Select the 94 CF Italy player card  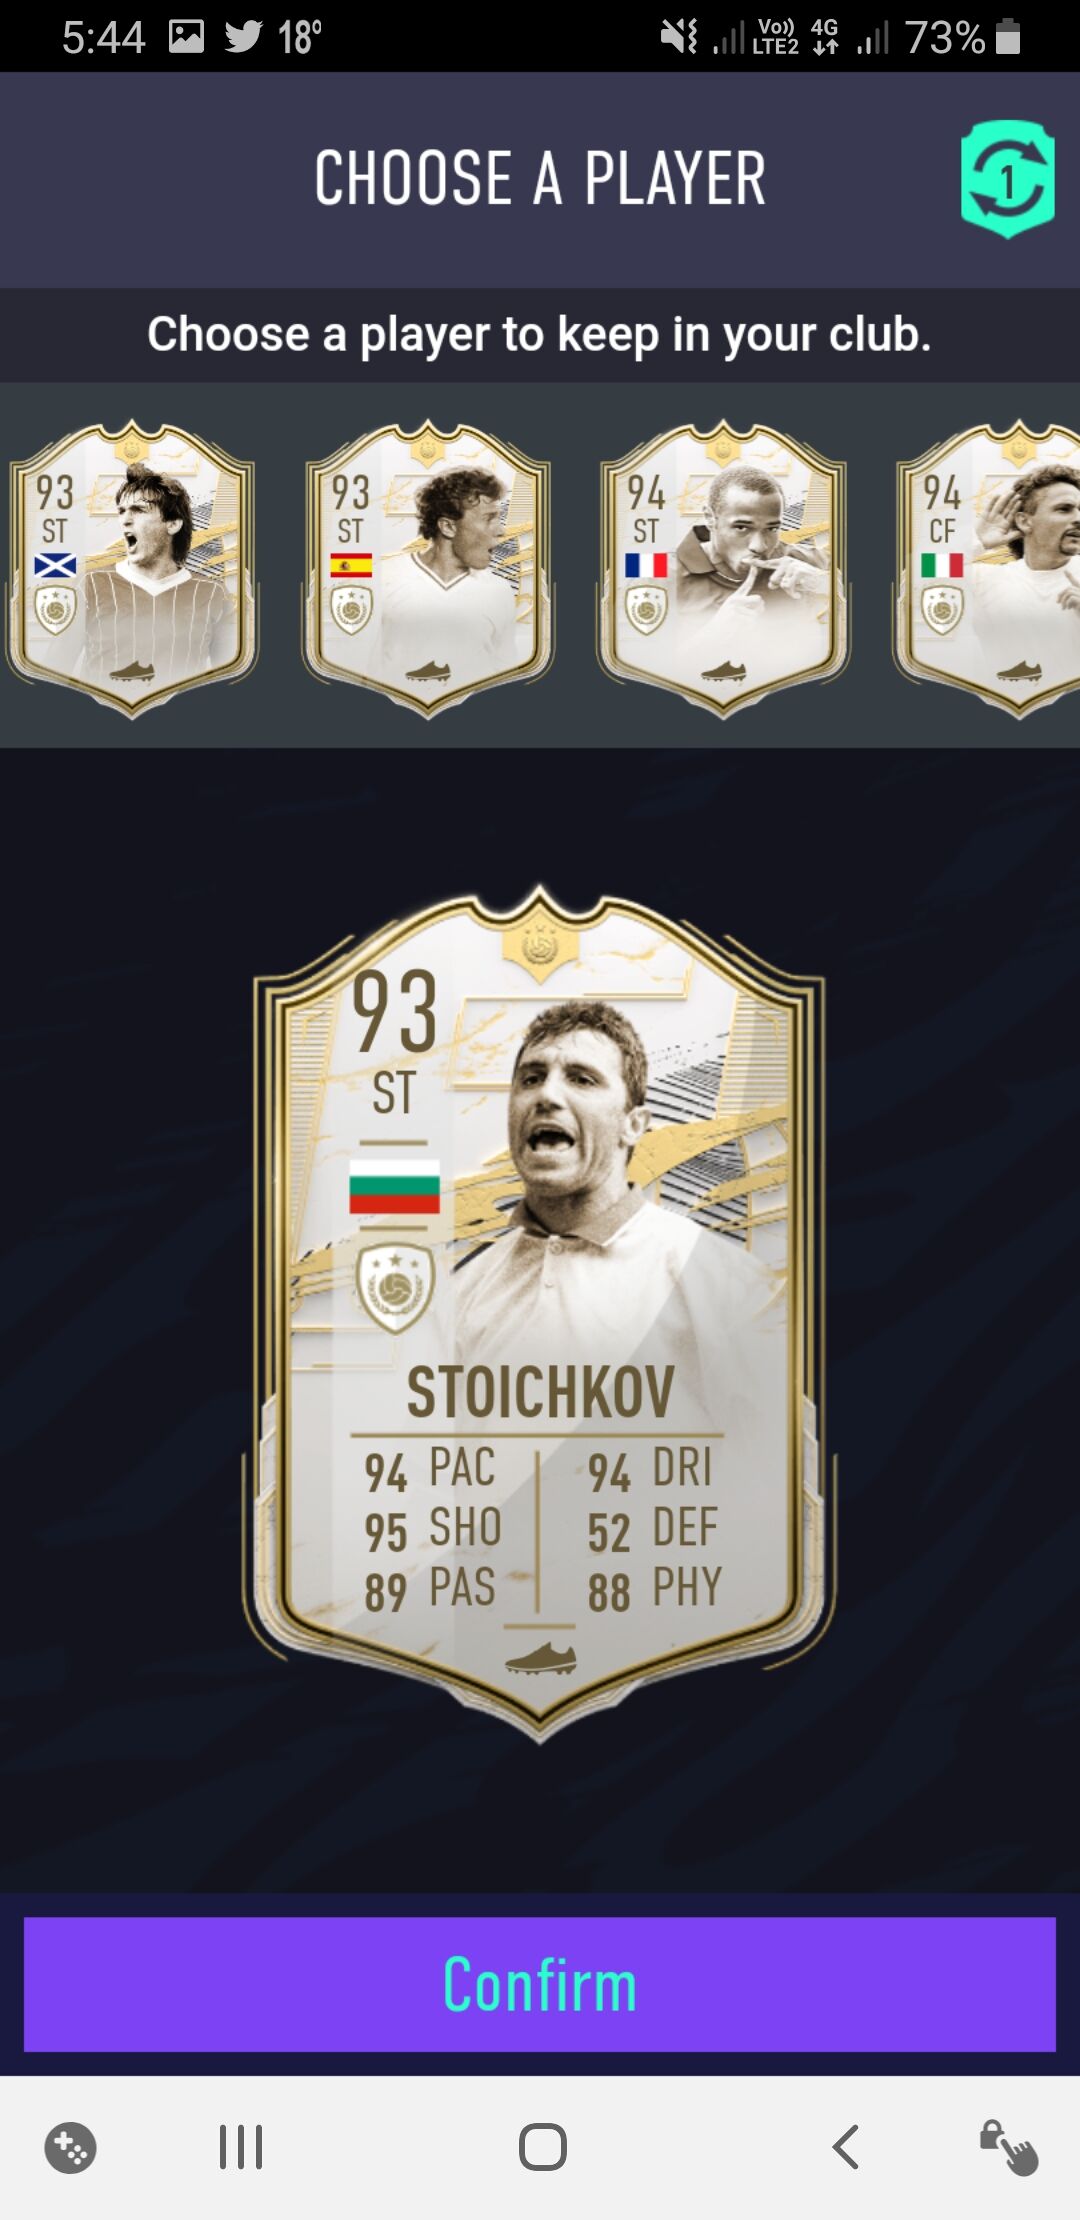pos(988,568)
